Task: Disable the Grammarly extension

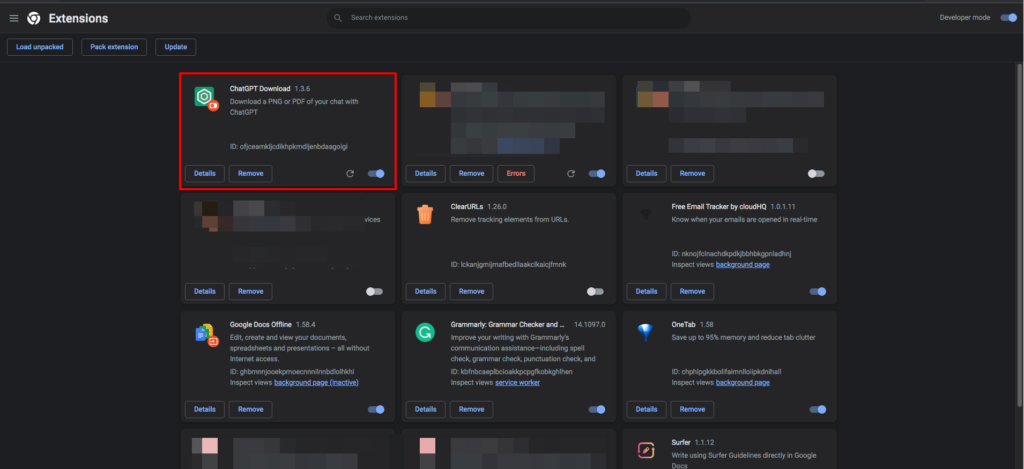Action: tap(597, 410)
